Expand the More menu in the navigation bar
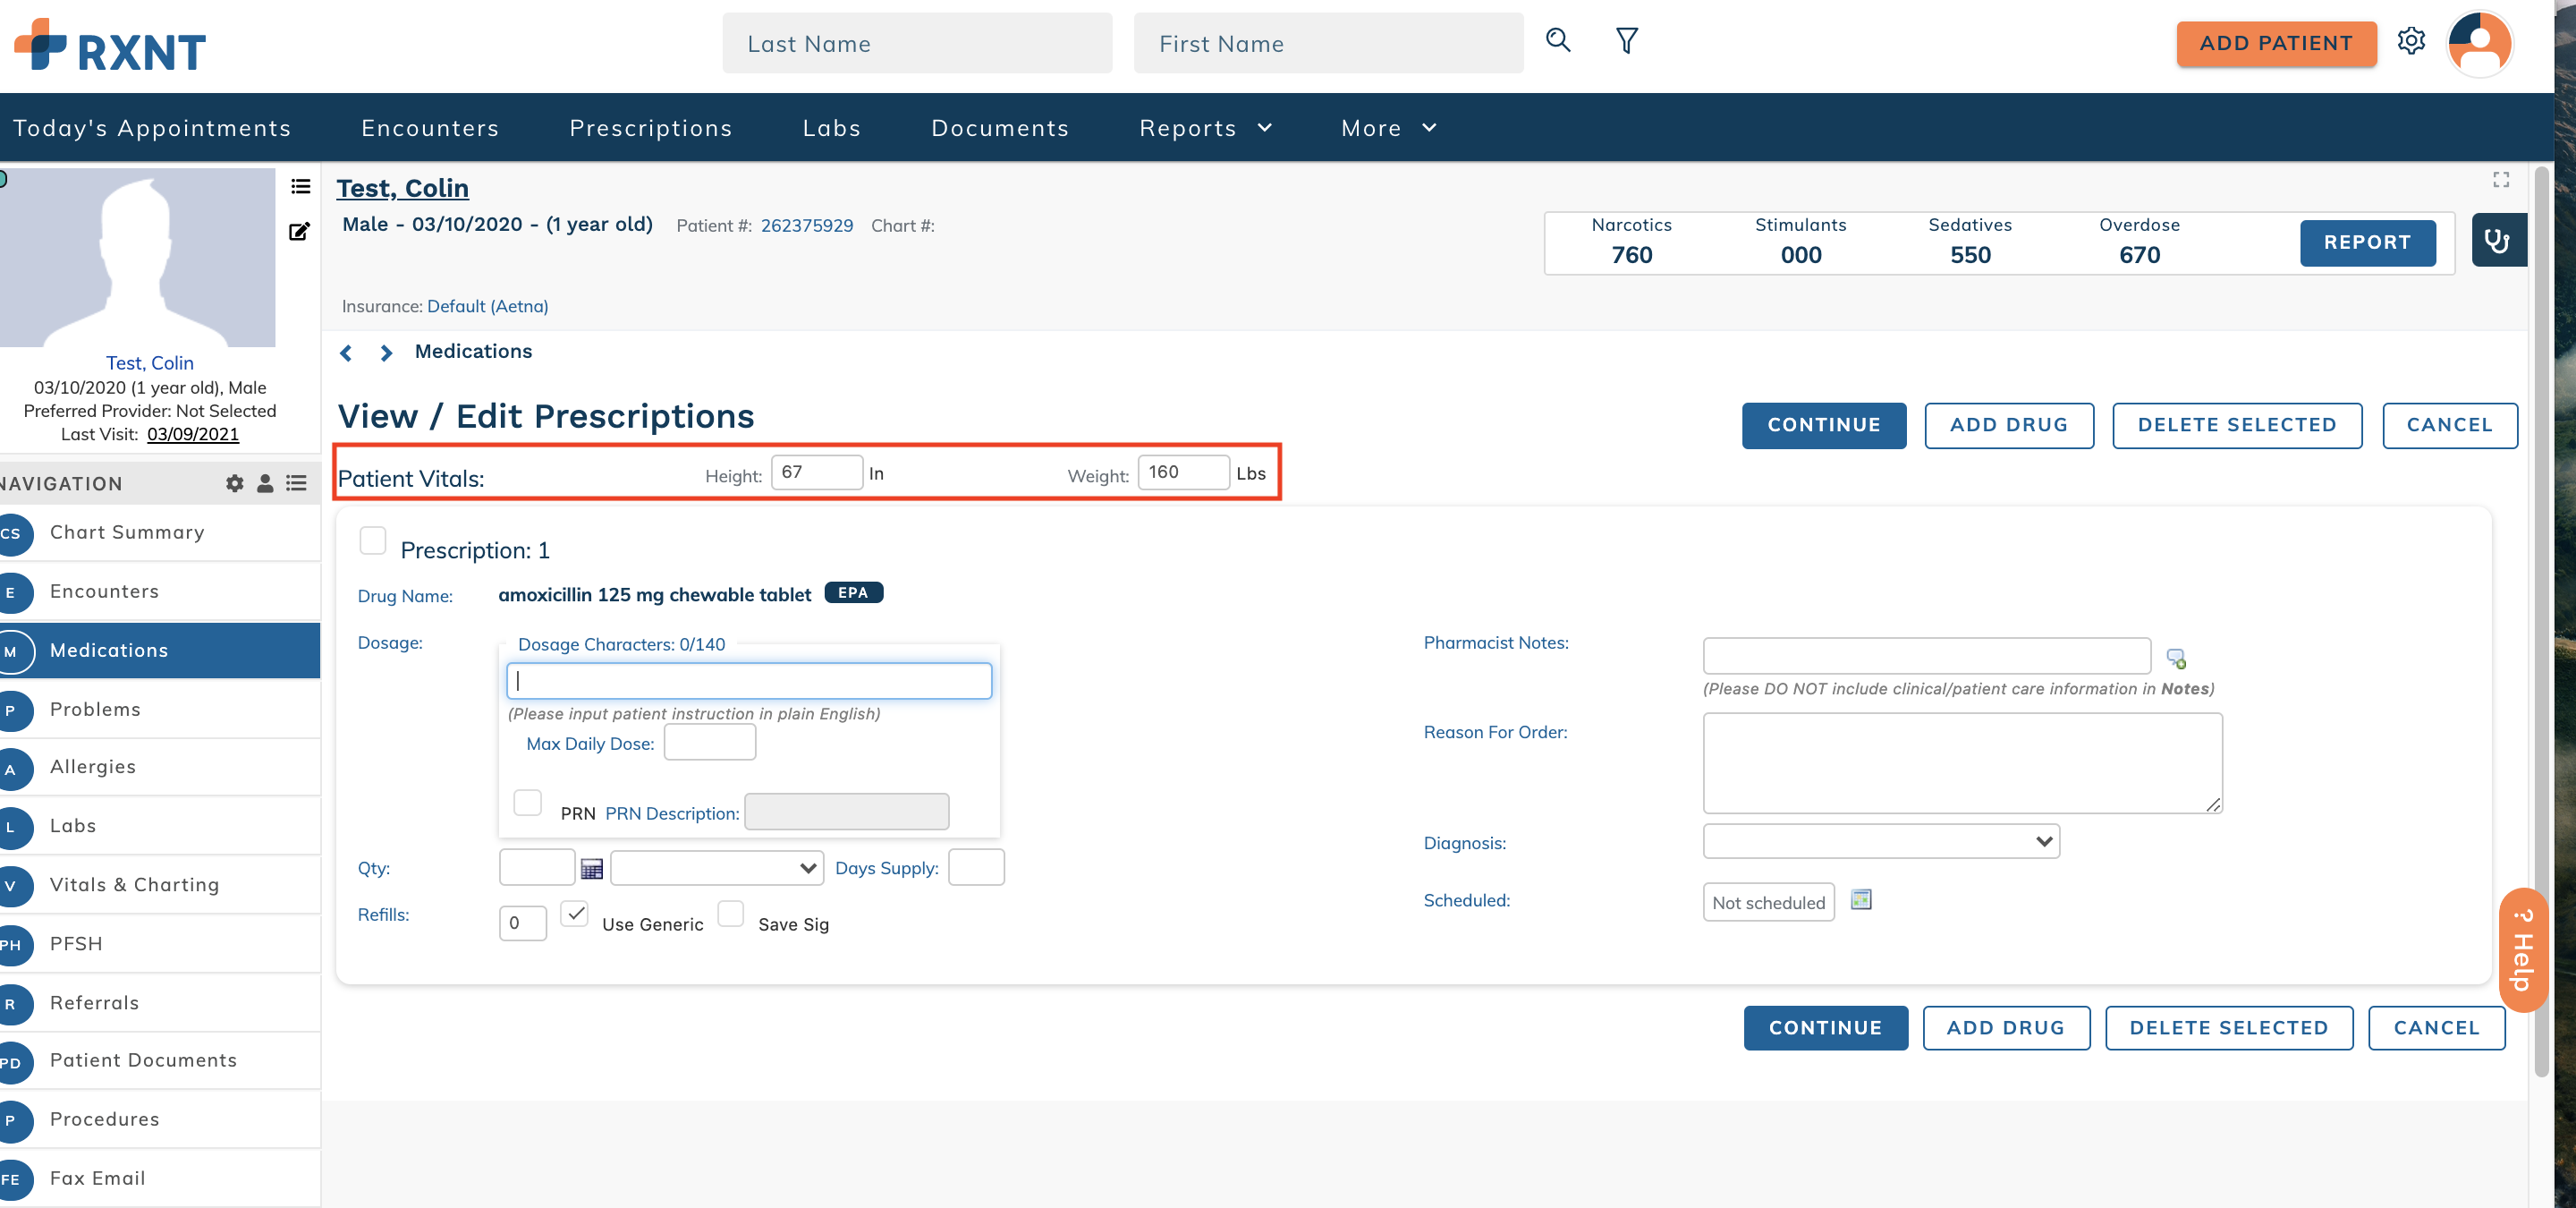Screen dimensions: 2576x1208 (1388, 127)
